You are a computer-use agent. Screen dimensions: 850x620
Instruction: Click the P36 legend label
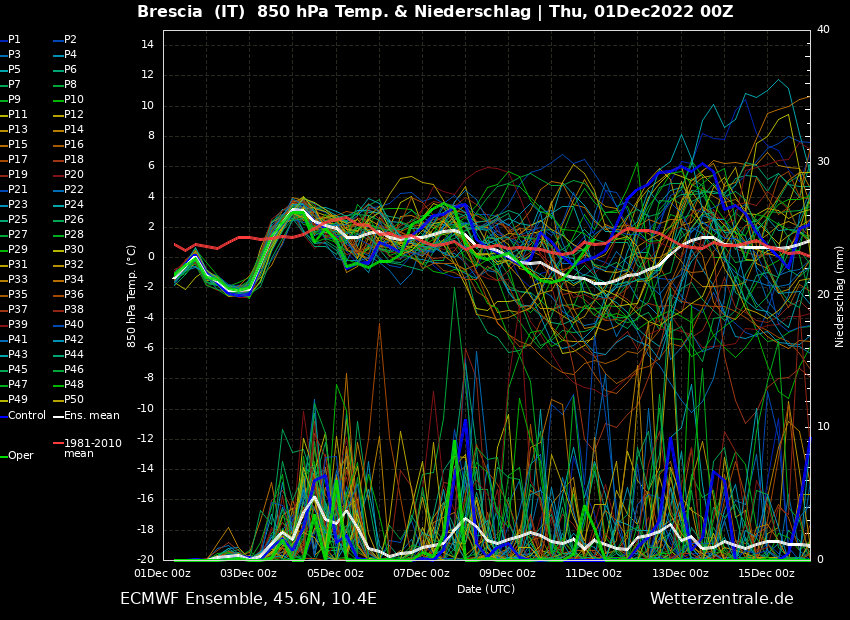pyautogui.click(x=74, y=295)
